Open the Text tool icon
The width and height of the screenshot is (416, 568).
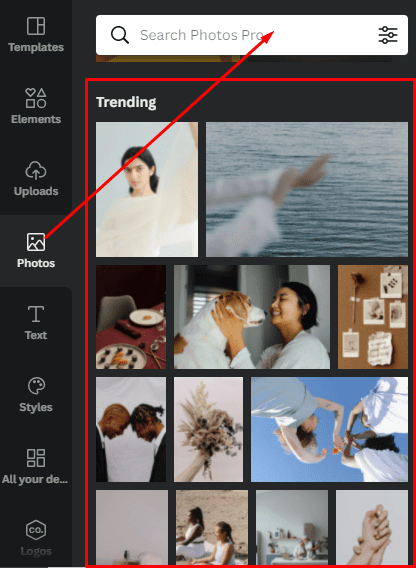point(36,314)
